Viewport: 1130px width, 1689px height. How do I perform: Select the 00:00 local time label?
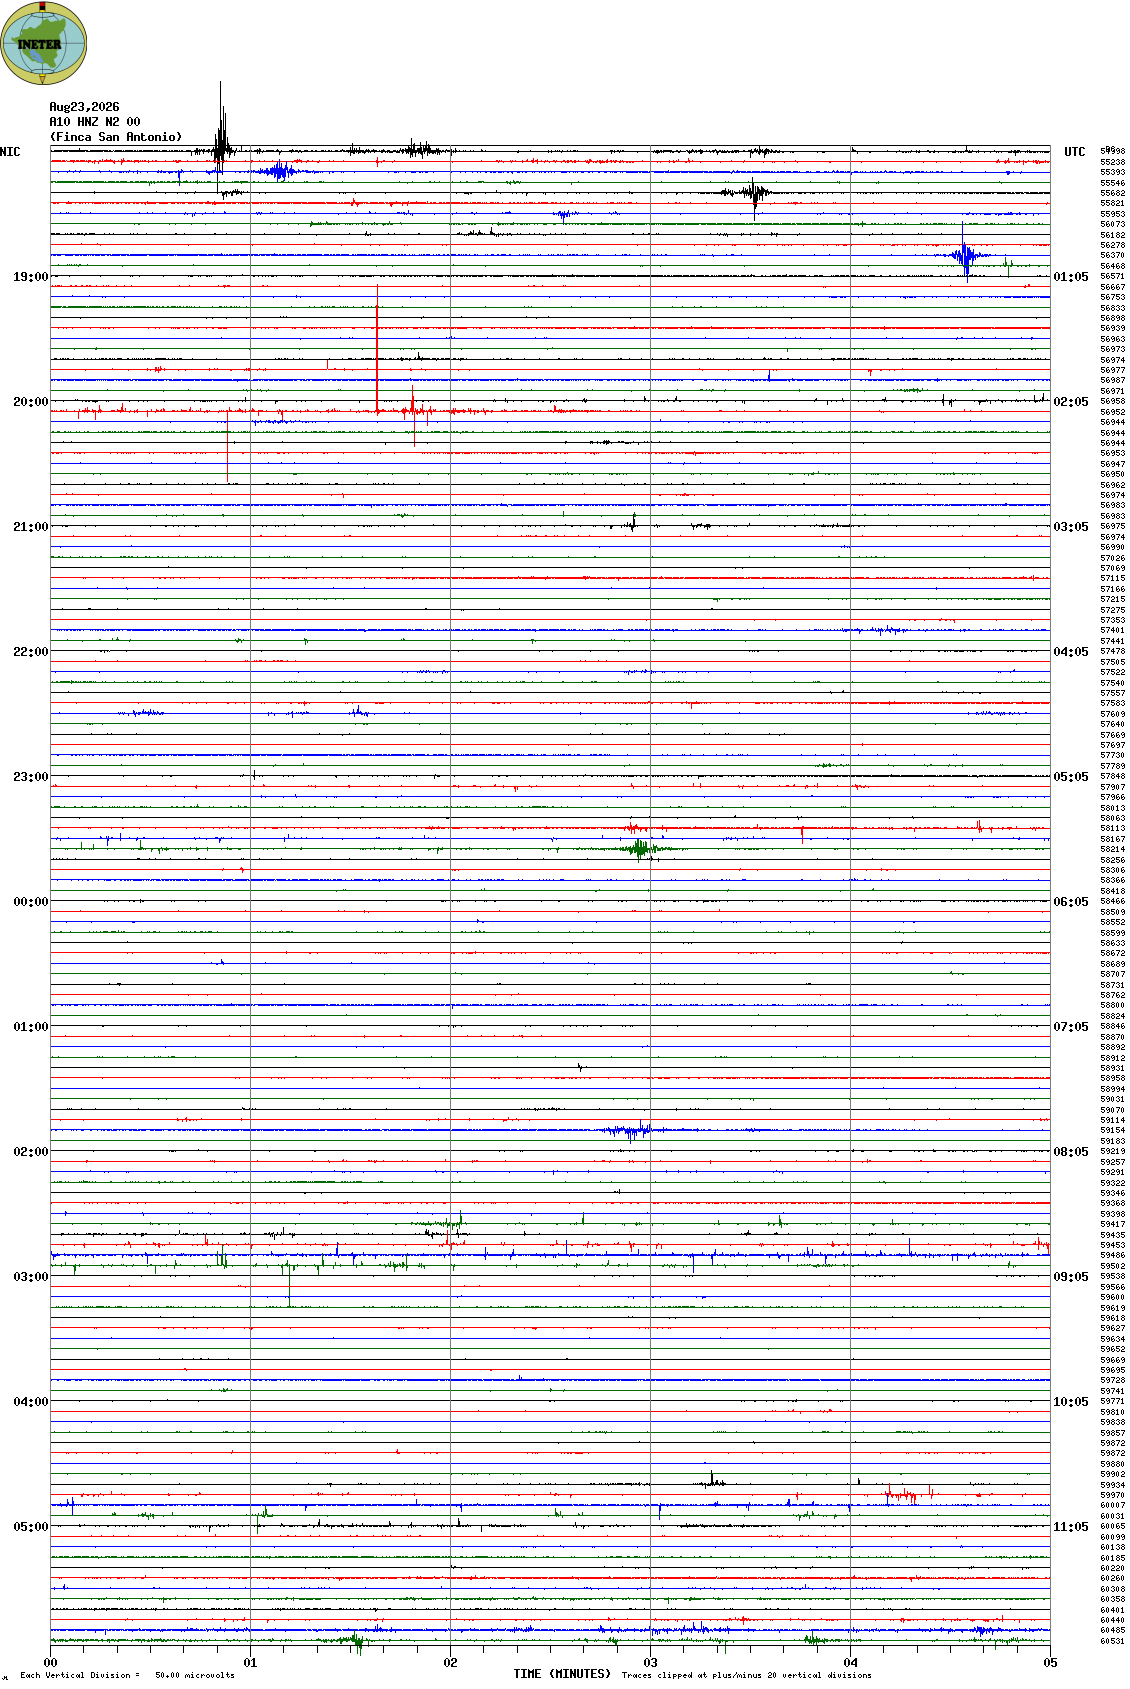point(30,902)
